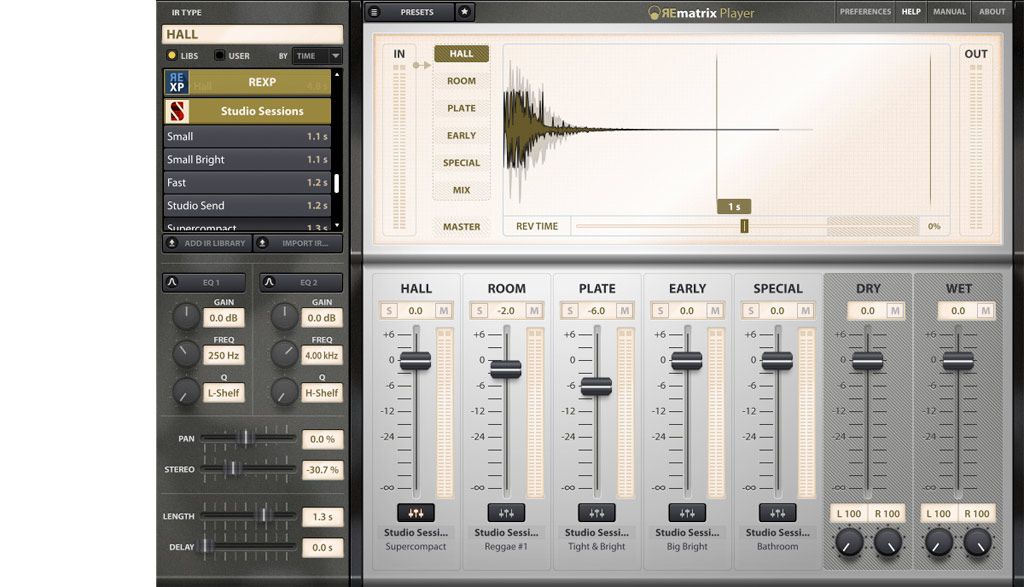Click ADD IR LIBRARY button
This screenshot has width=1024, height=587.
(207, 243)
